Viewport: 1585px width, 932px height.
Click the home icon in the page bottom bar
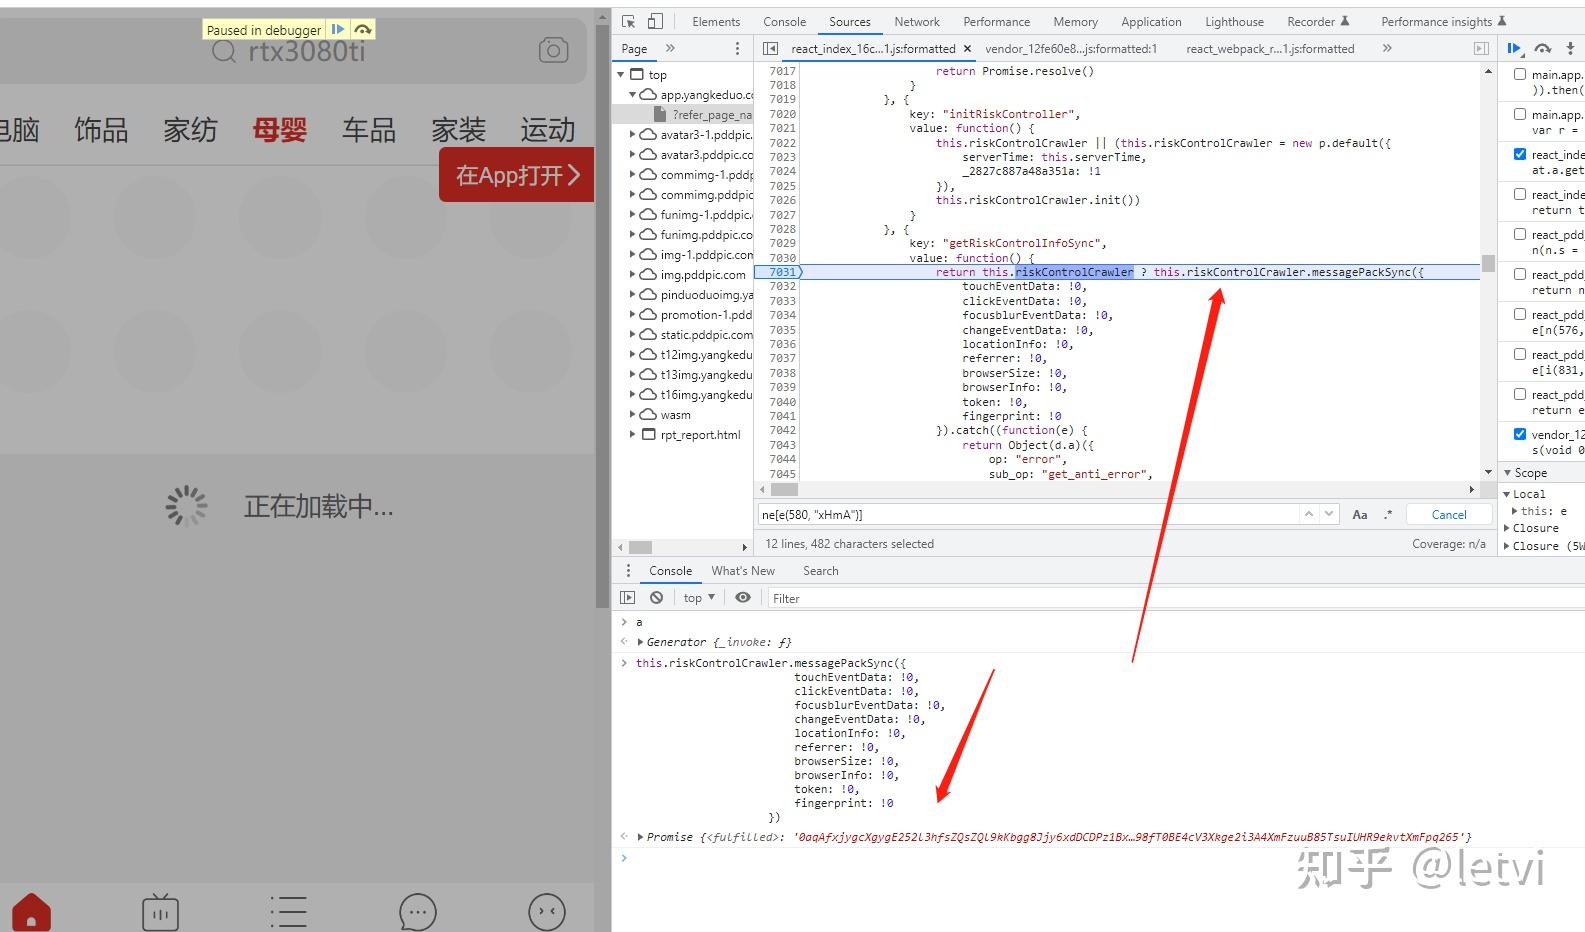[31, 912]
